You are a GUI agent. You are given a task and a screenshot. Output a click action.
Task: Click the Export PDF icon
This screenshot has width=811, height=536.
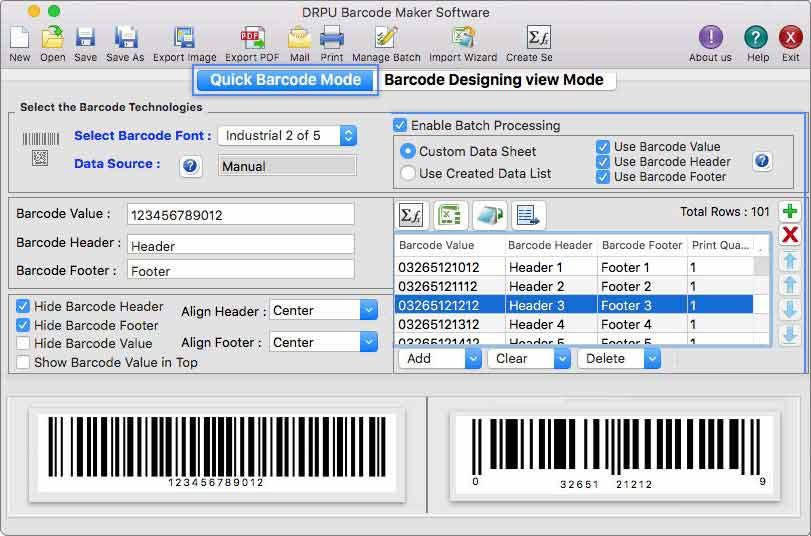[252, 37]
